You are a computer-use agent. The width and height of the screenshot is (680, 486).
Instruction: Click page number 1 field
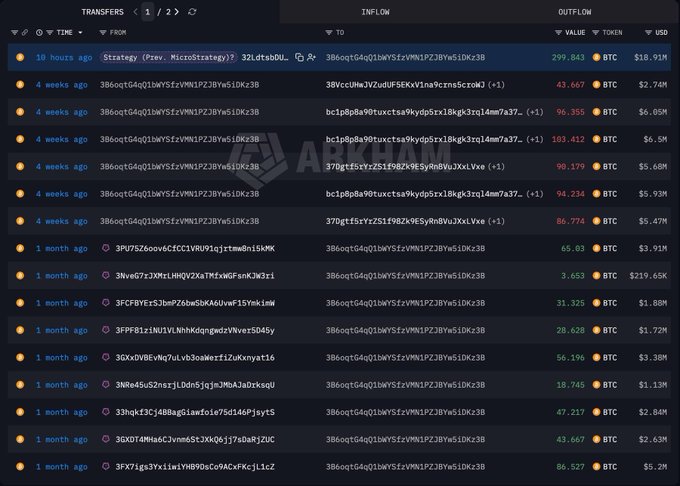(x=147, y=12)
